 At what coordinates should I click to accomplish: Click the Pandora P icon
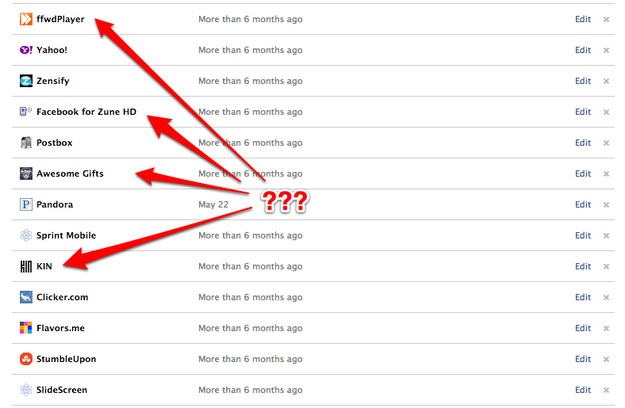[26, 204]
